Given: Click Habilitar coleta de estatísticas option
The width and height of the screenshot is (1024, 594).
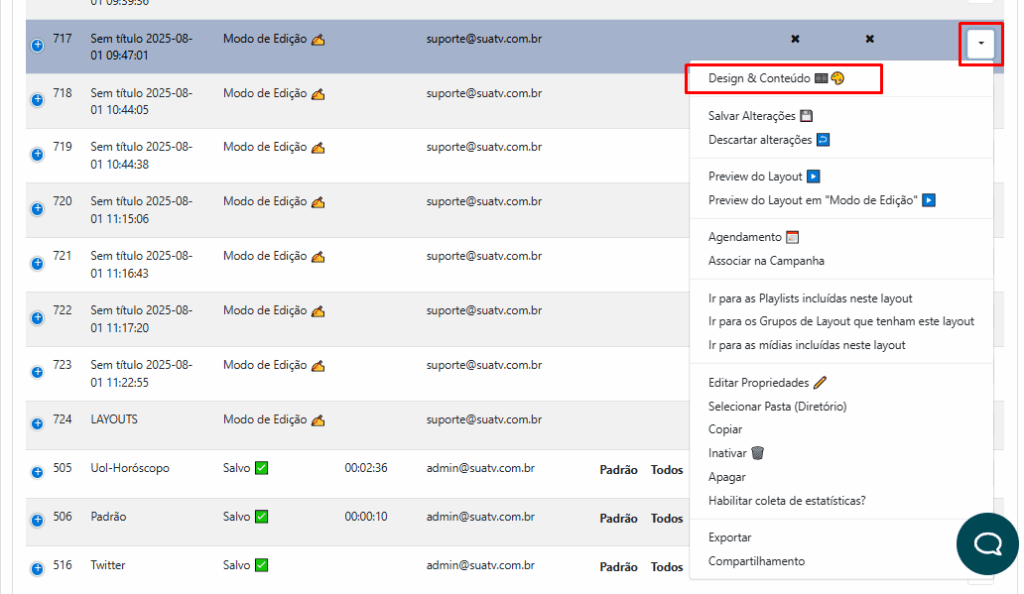Looking at the screenshot, I should pos(786,501).
